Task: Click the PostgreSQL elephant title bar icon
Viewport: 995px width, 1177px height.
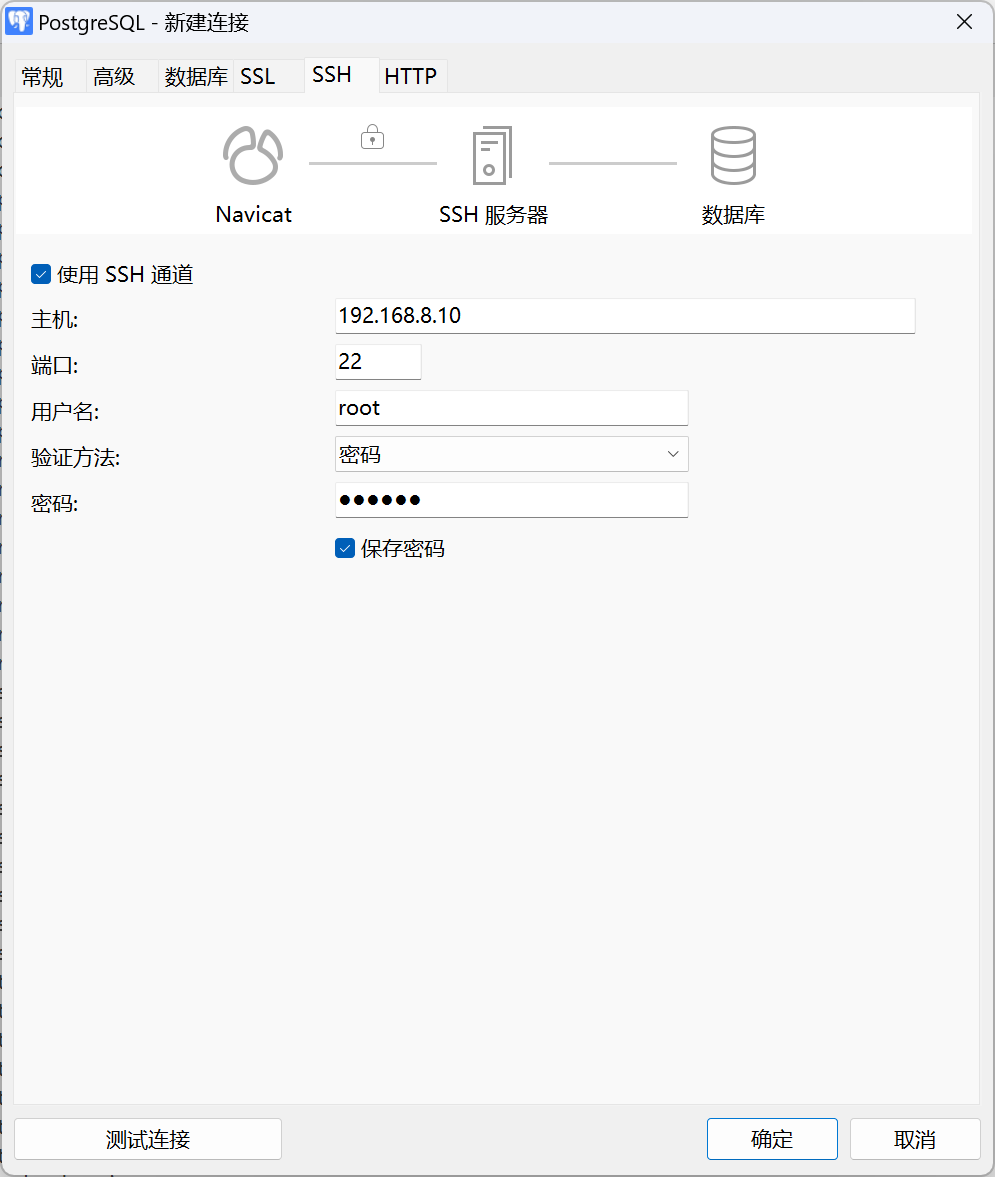Action: pyautogui.click(x=19, y=22)
